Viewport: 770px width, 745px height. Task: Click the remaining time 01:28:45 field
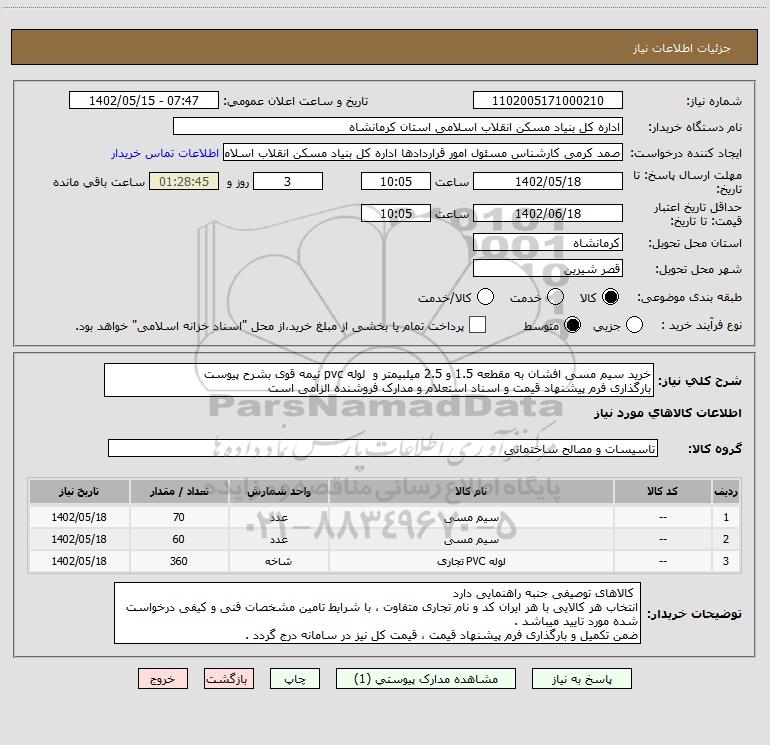point(184,181)
